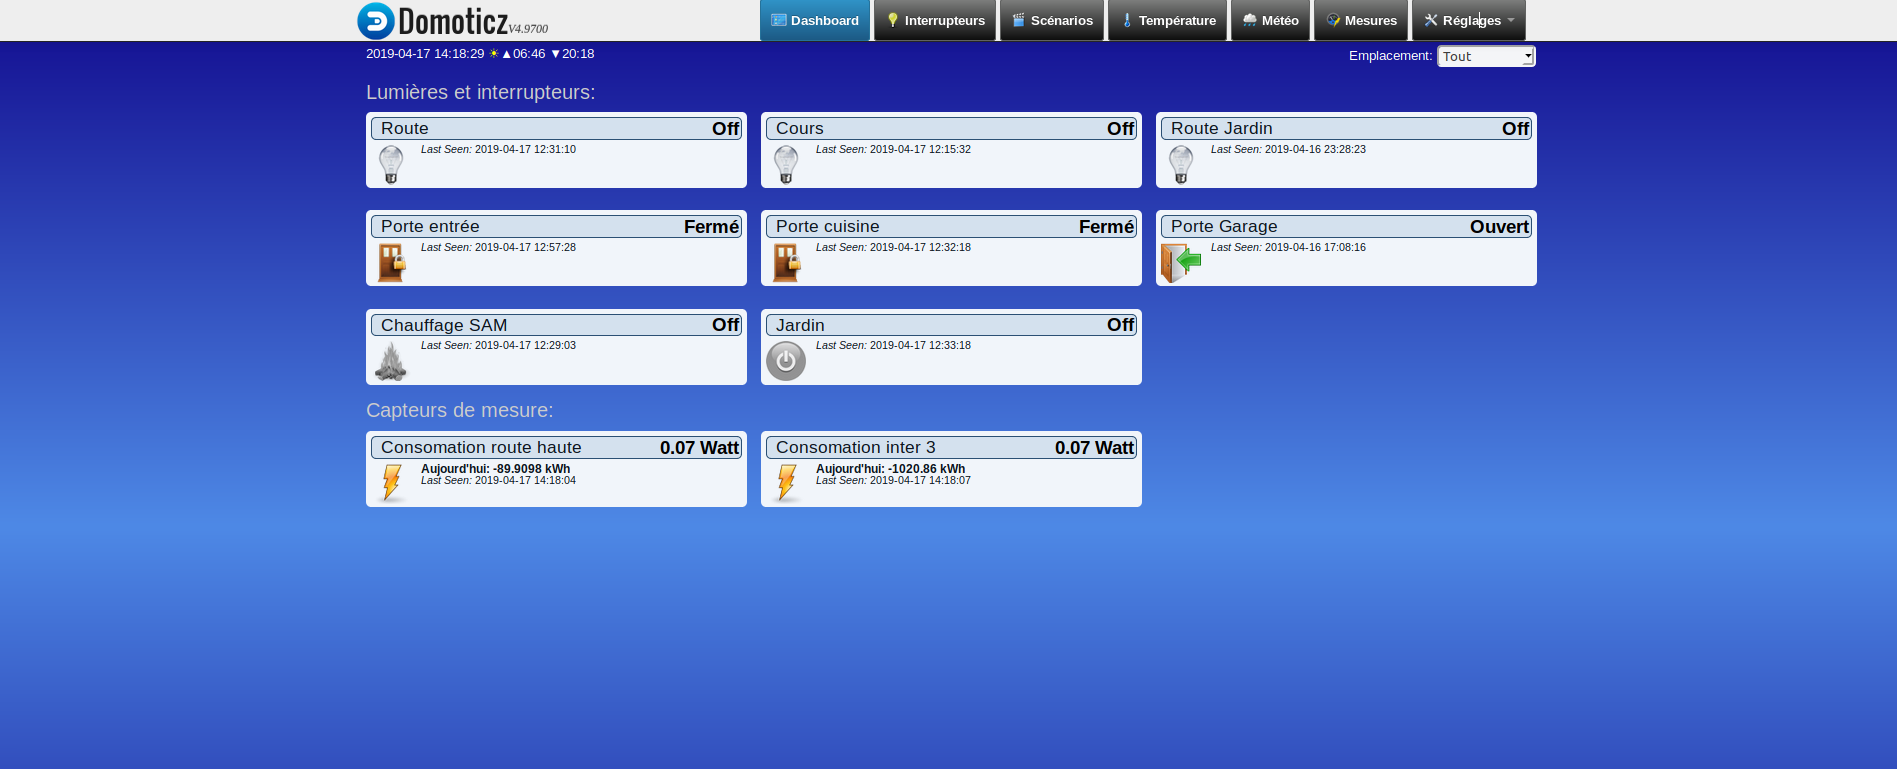Click the Off status of Route Jardin
Viewport: 1897px width, 769px height.
1516,128
